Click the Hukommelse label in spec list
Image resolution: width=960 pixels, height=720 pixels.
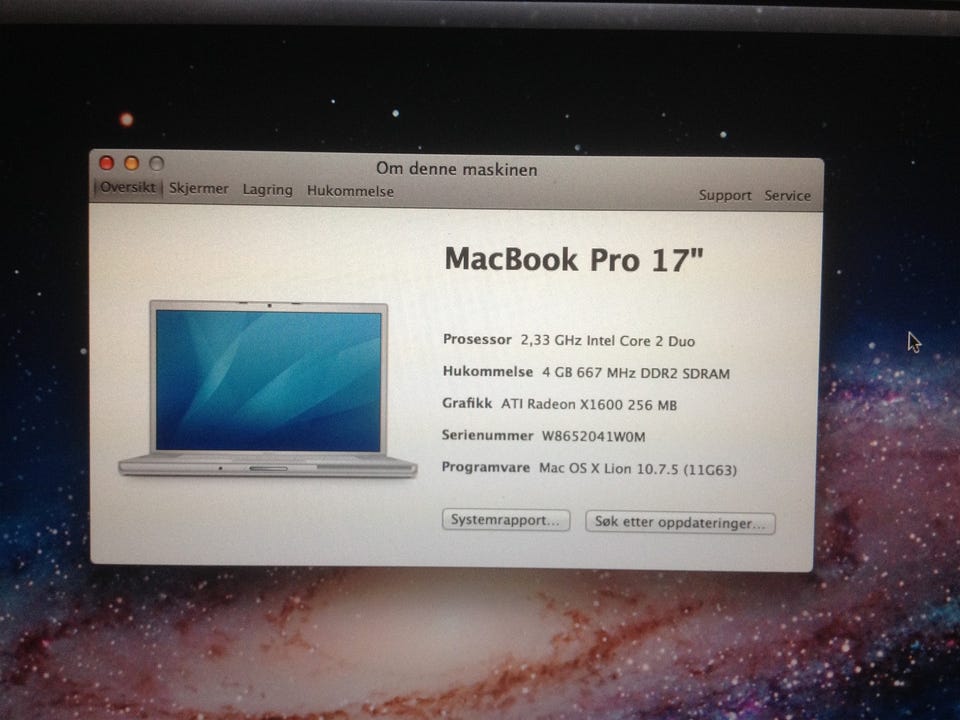point(487,372)
